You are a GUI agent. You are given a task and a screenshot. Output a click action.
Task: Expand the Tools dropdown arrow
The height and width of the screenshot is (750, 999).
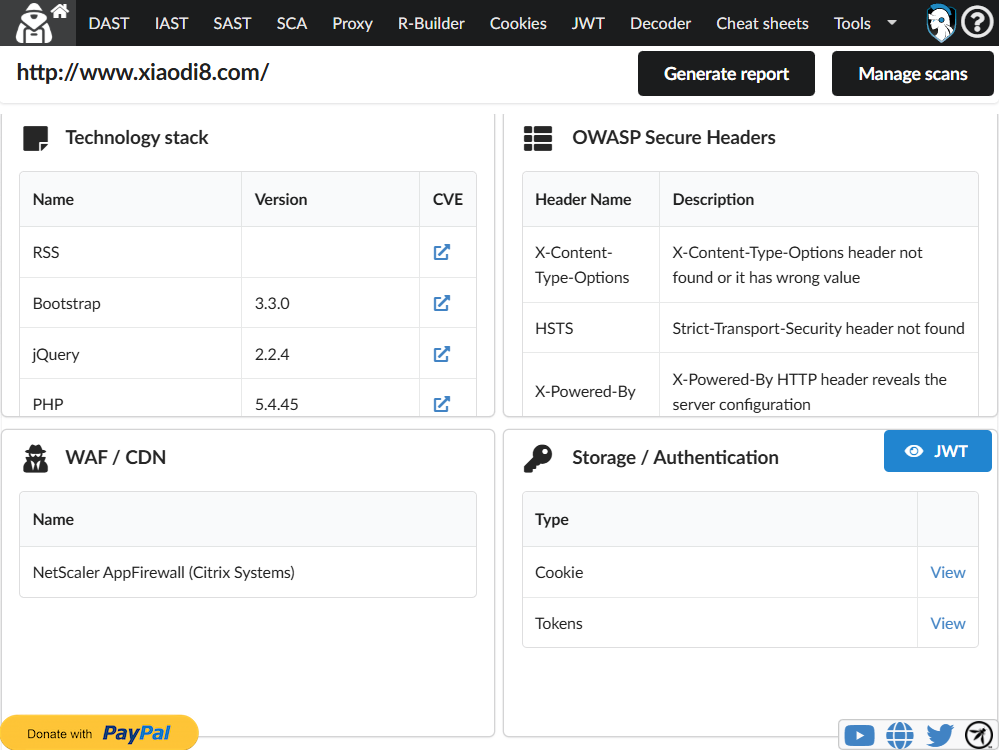coord(892,23)
